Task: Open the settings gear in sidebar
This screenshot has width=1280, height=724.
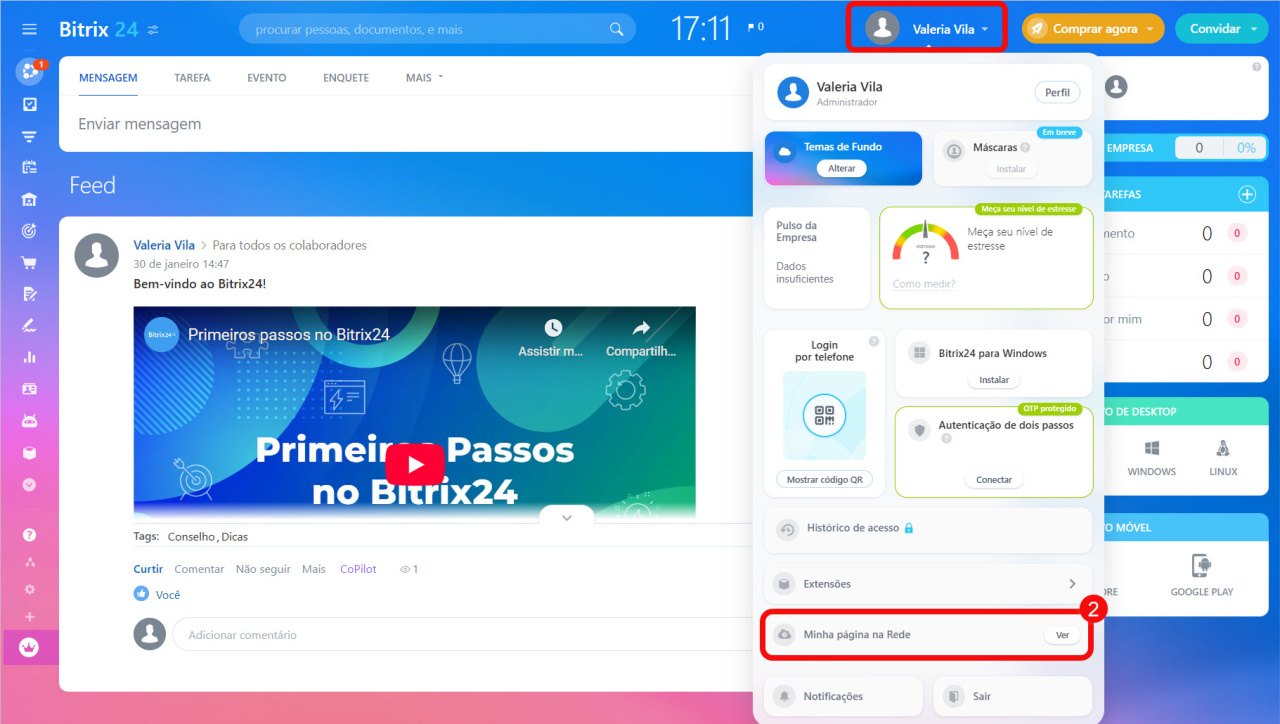Action: coord(30,589)
